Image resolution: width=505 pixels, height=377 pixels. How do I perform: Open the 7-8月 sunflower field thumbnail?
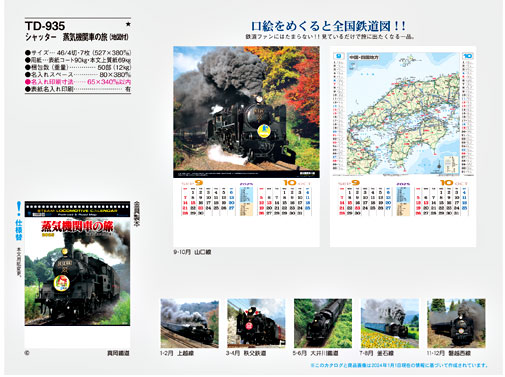point(390,323)
